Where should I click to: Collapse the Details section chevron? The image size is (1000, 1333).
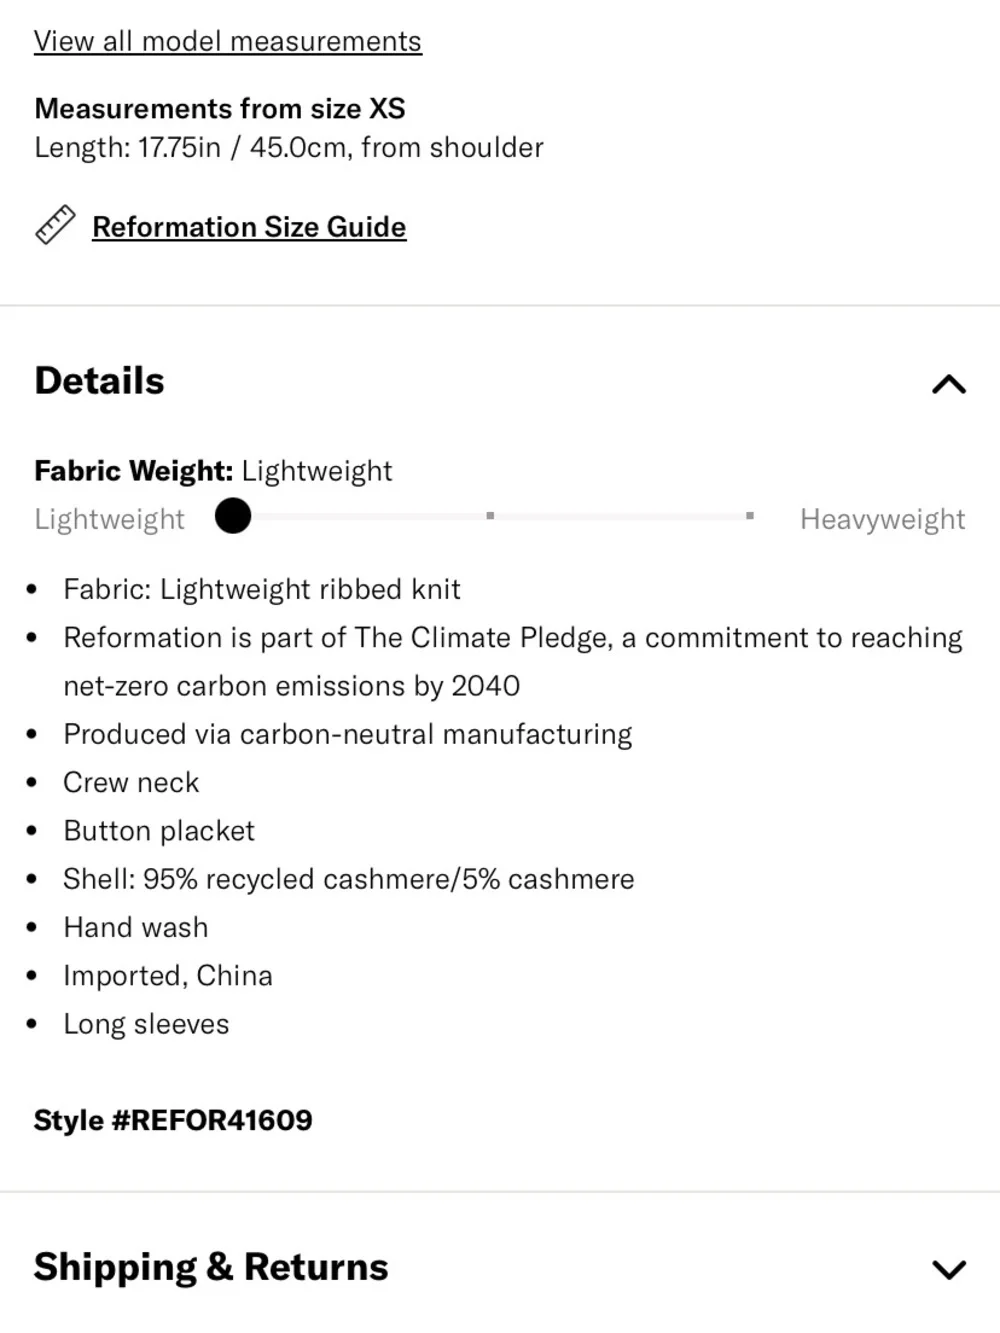[949, 384]
